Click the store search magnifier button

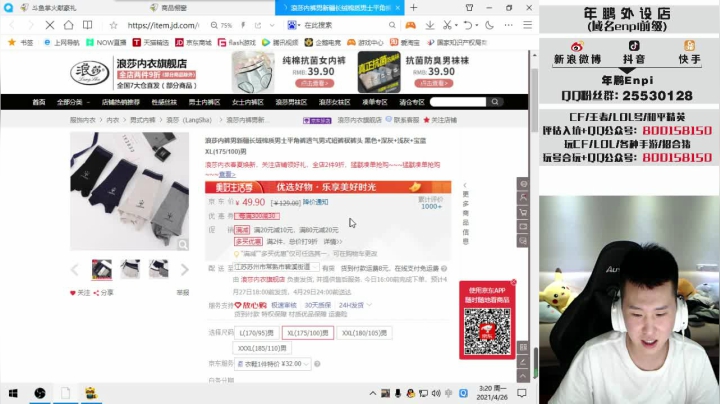pos(495,102)
